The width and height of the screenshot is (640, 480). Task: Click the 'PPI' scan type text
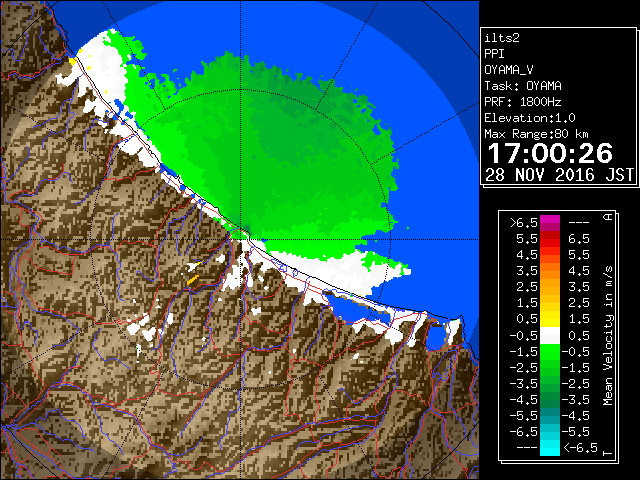coord(494,54)
